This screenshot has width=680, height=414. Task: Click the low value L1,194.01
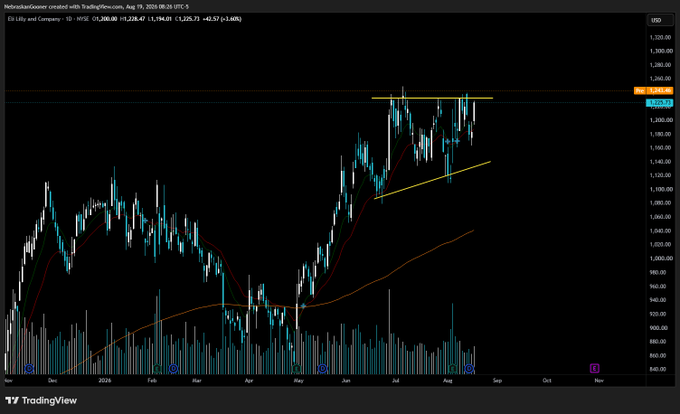click(160, 19)
